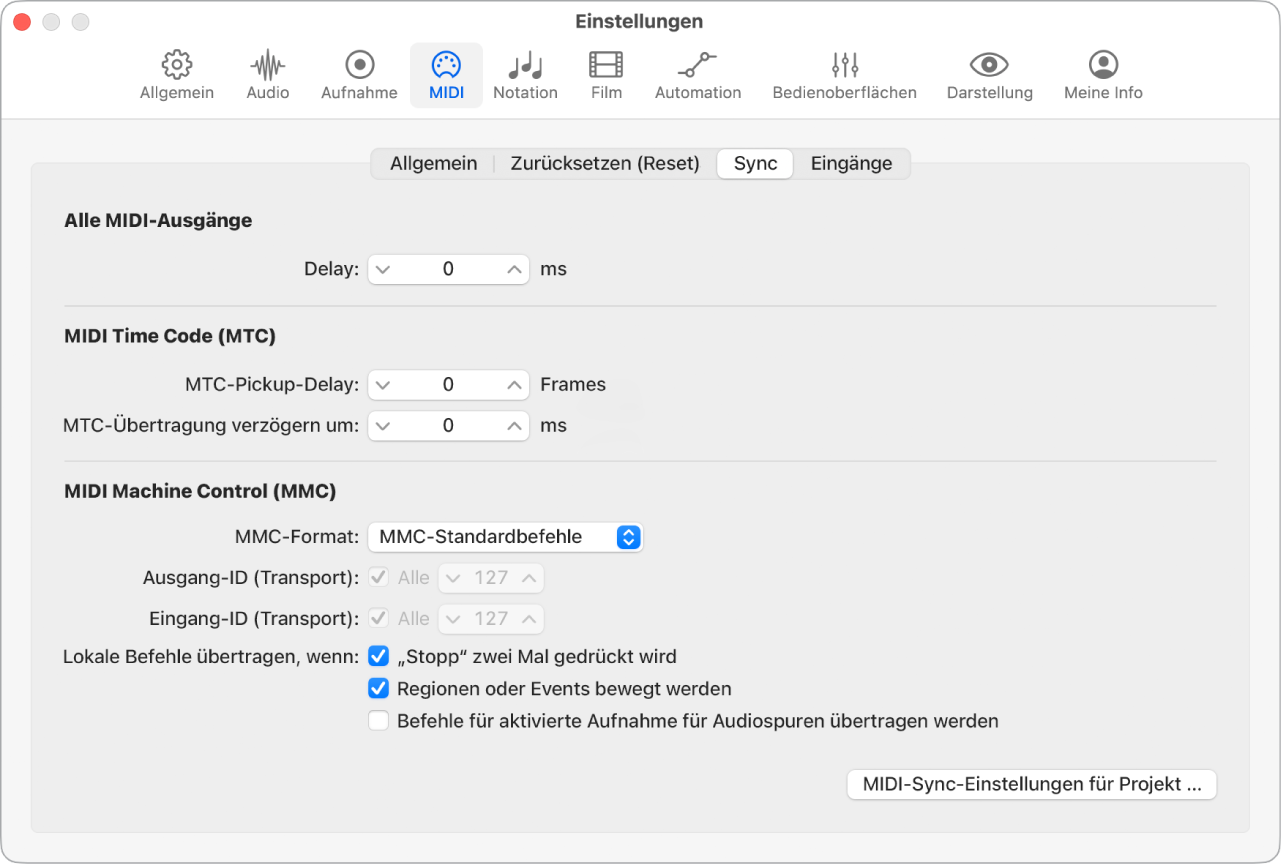Open the MMC-Format dropdown
Screen dimensions: 1282x865
point(505,537)
